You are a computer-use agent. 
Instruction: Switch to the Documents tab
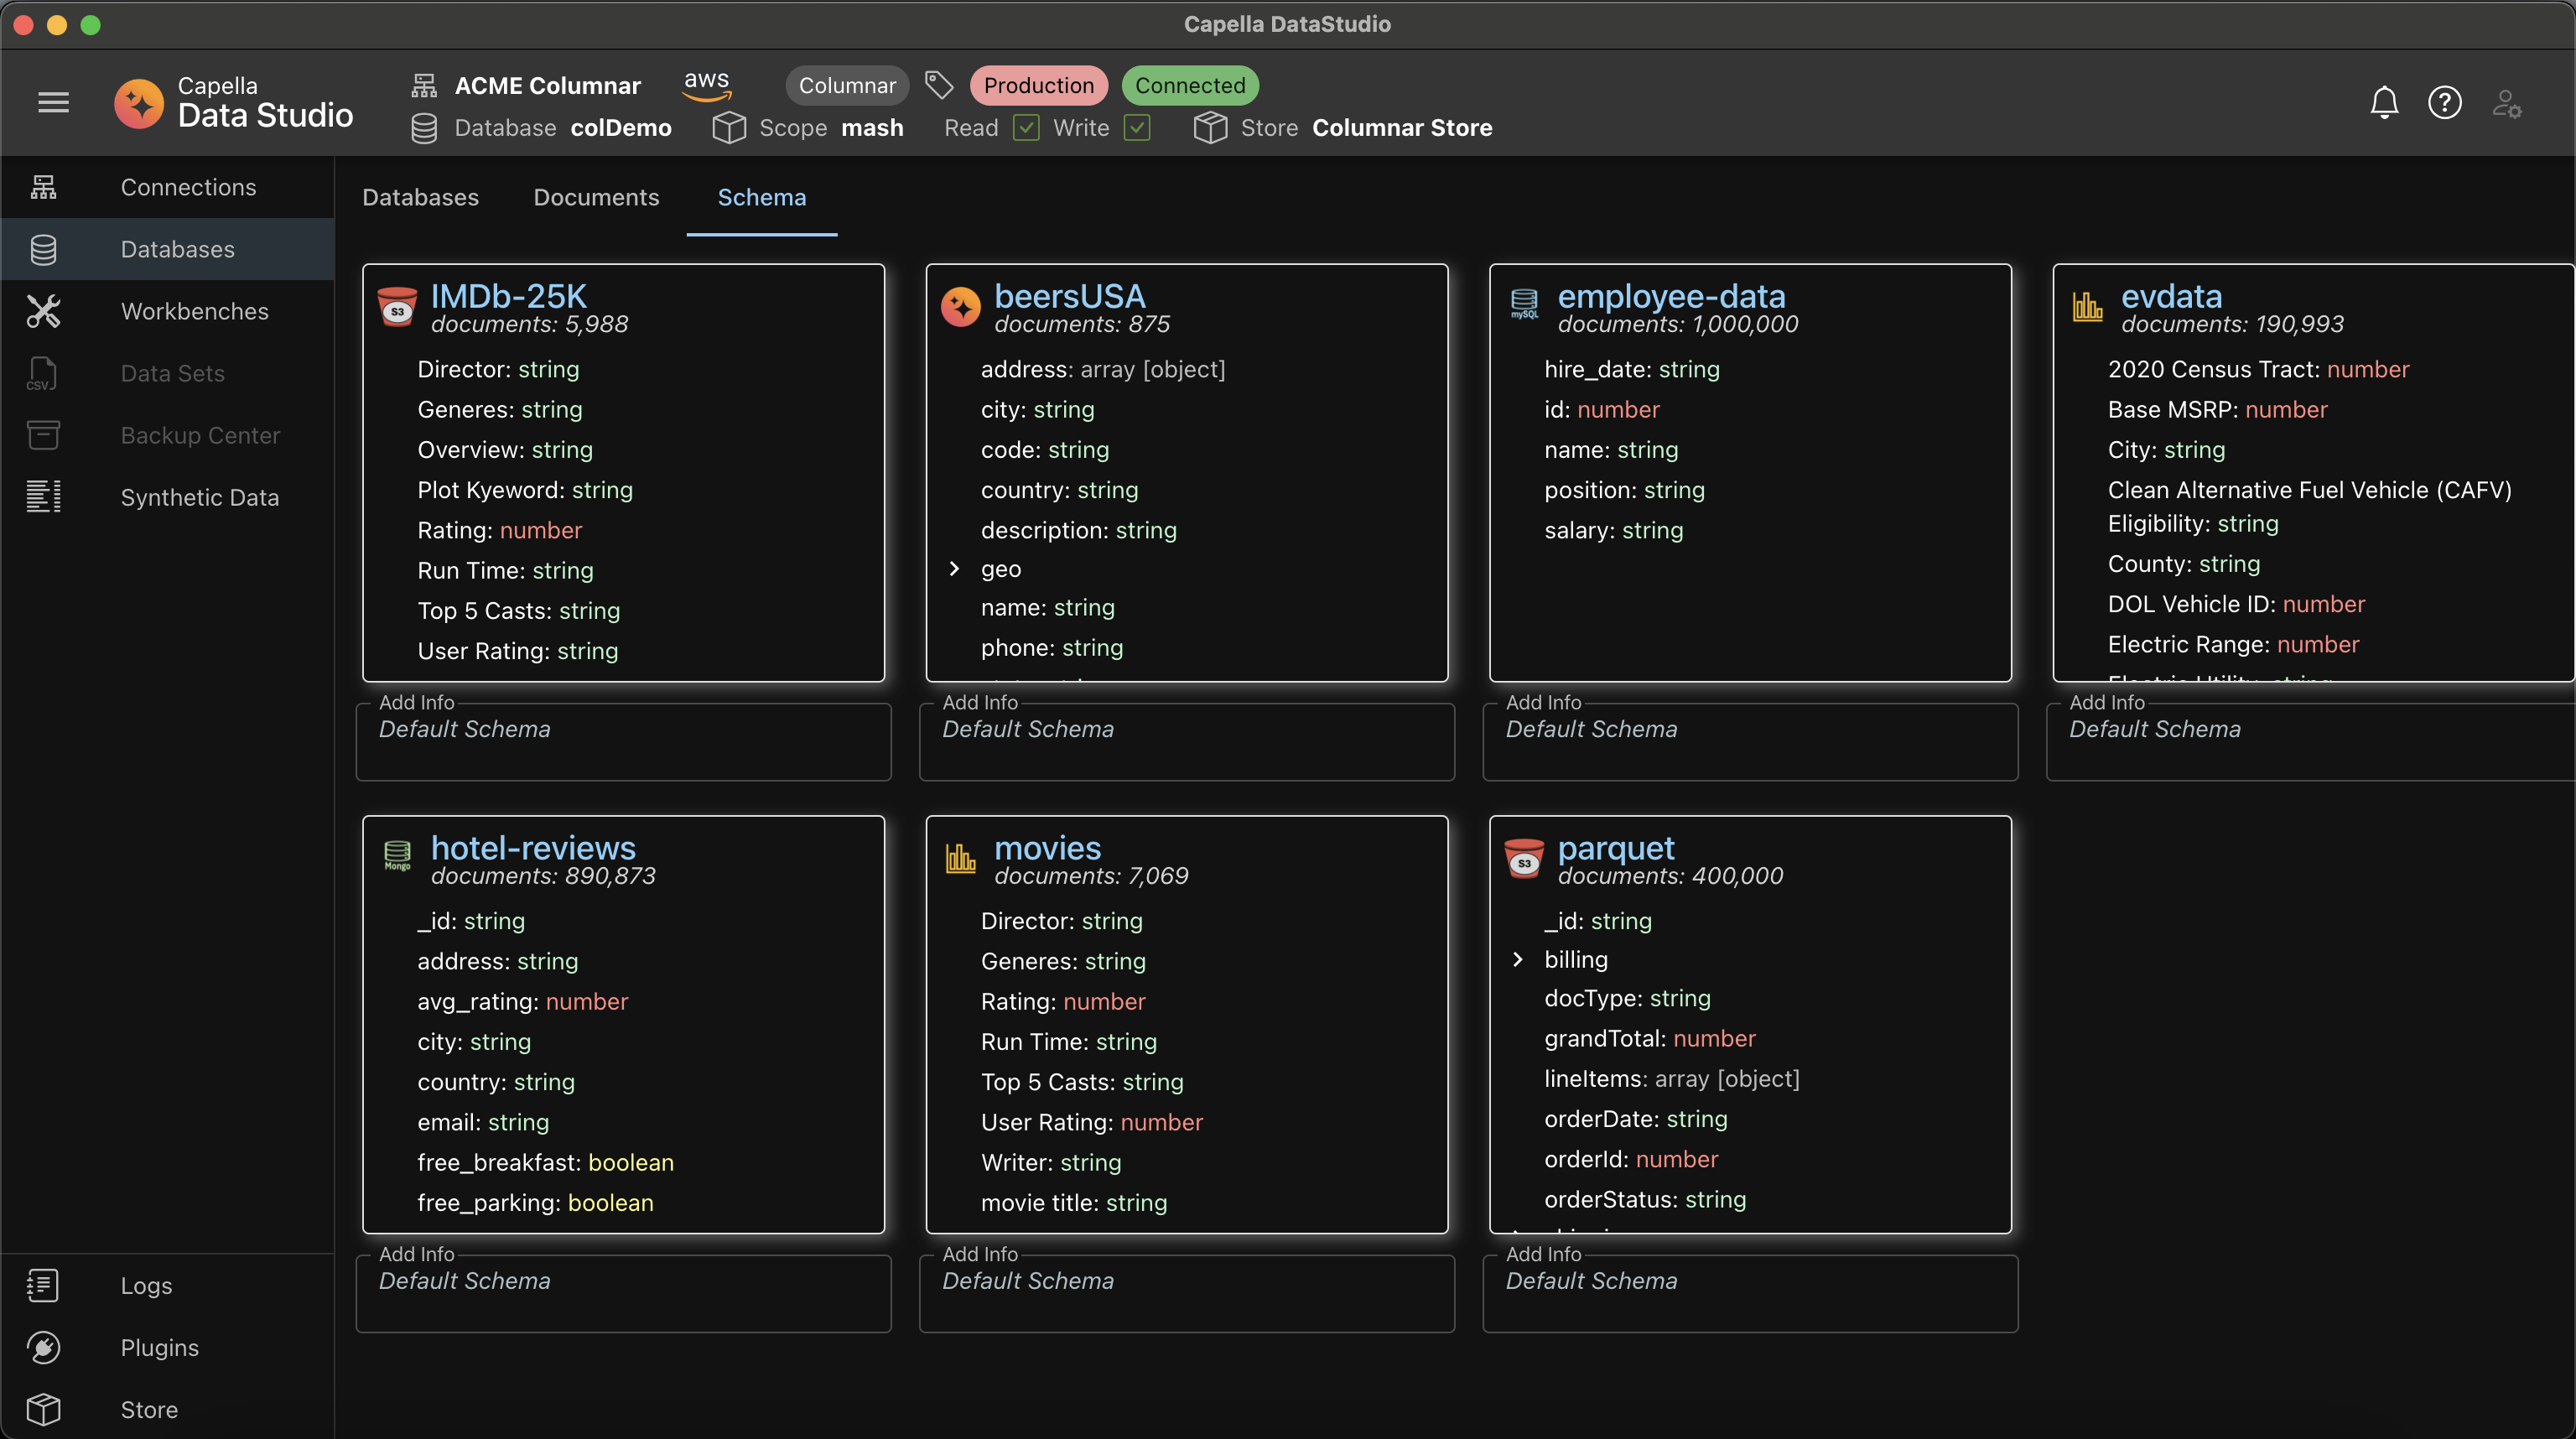[x=596, y=197]
